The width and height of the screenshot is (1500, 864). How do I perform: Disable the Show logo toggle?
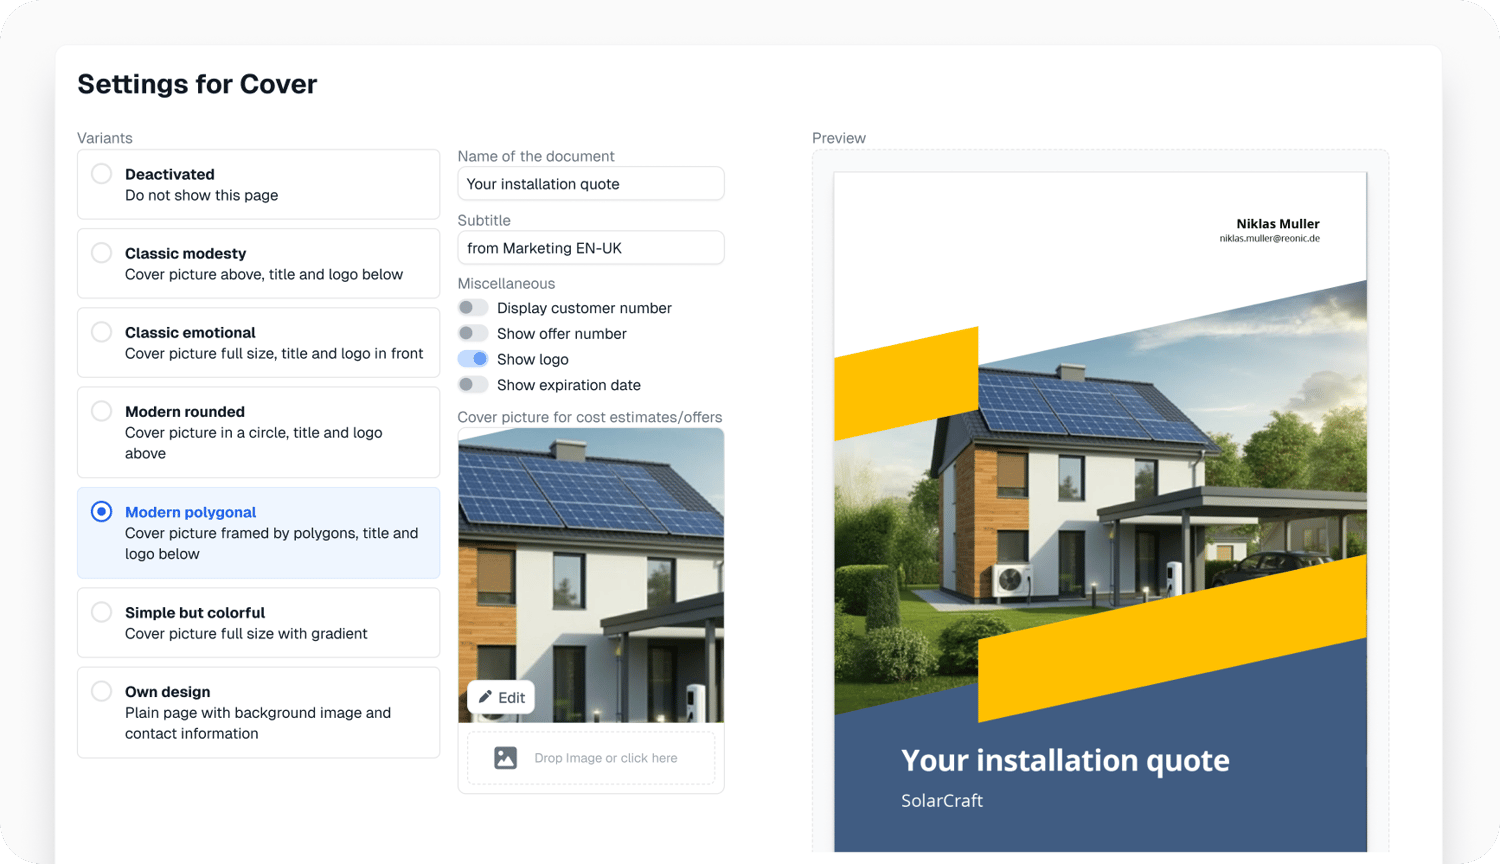(472, 359)
